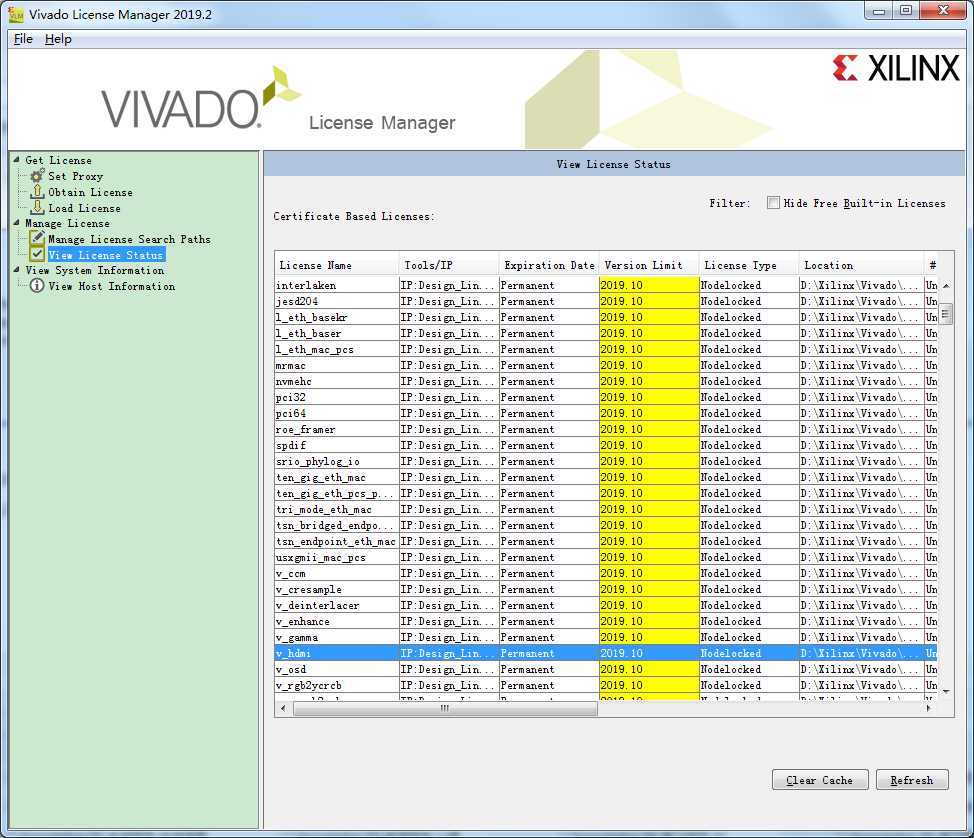Select the v_cresample license row
This screenshot has height=838, width=974.
tap(606, 590)
